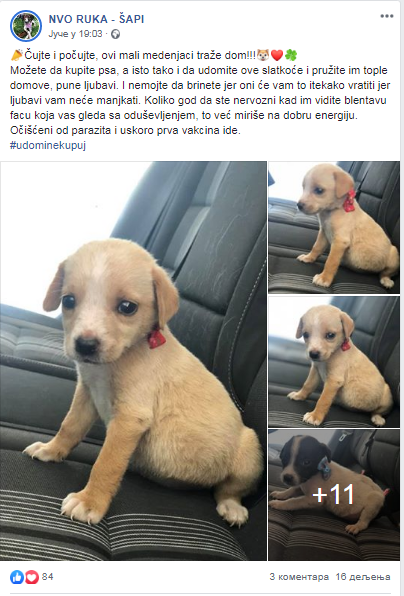Click the four-leaf clover emoji
The image size is (404, 596).
tap(291, 55)
